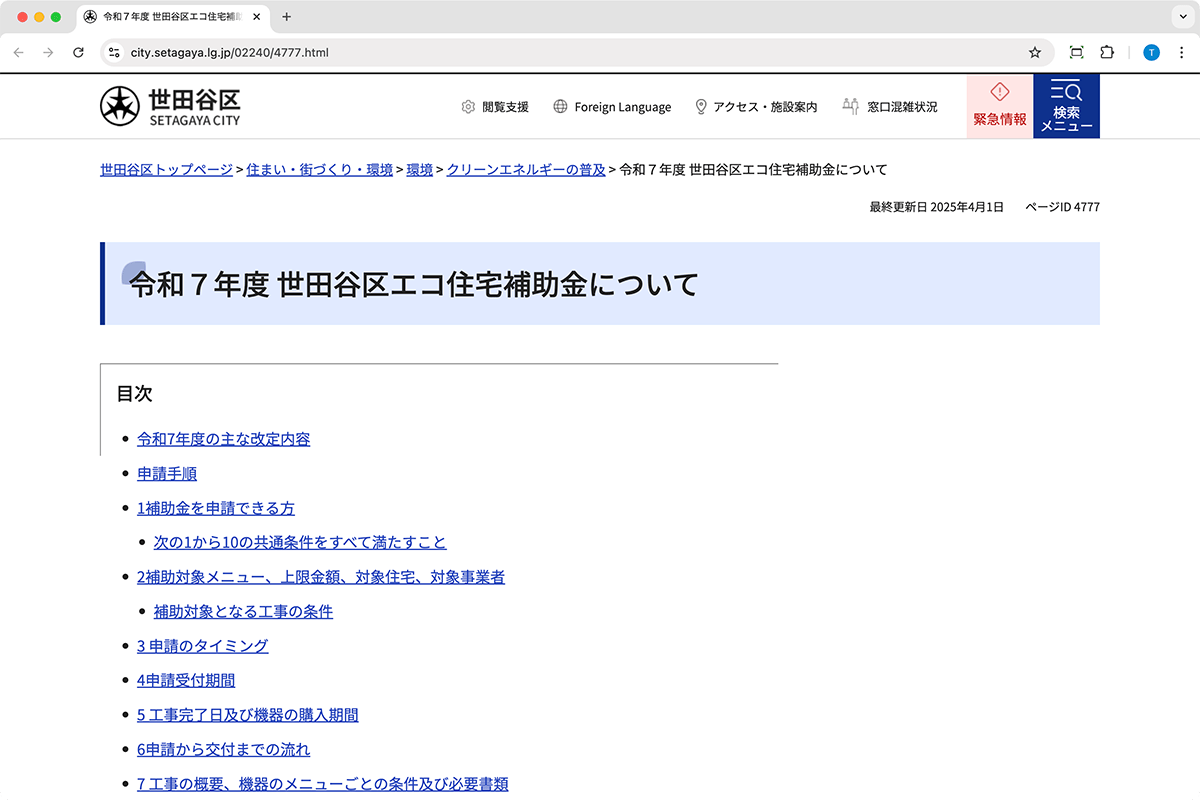This screenshot has height=800, width=1200.
Task: Click the 最終更新日 2025年4月1日 text
Action: click(x=936, y=207)
